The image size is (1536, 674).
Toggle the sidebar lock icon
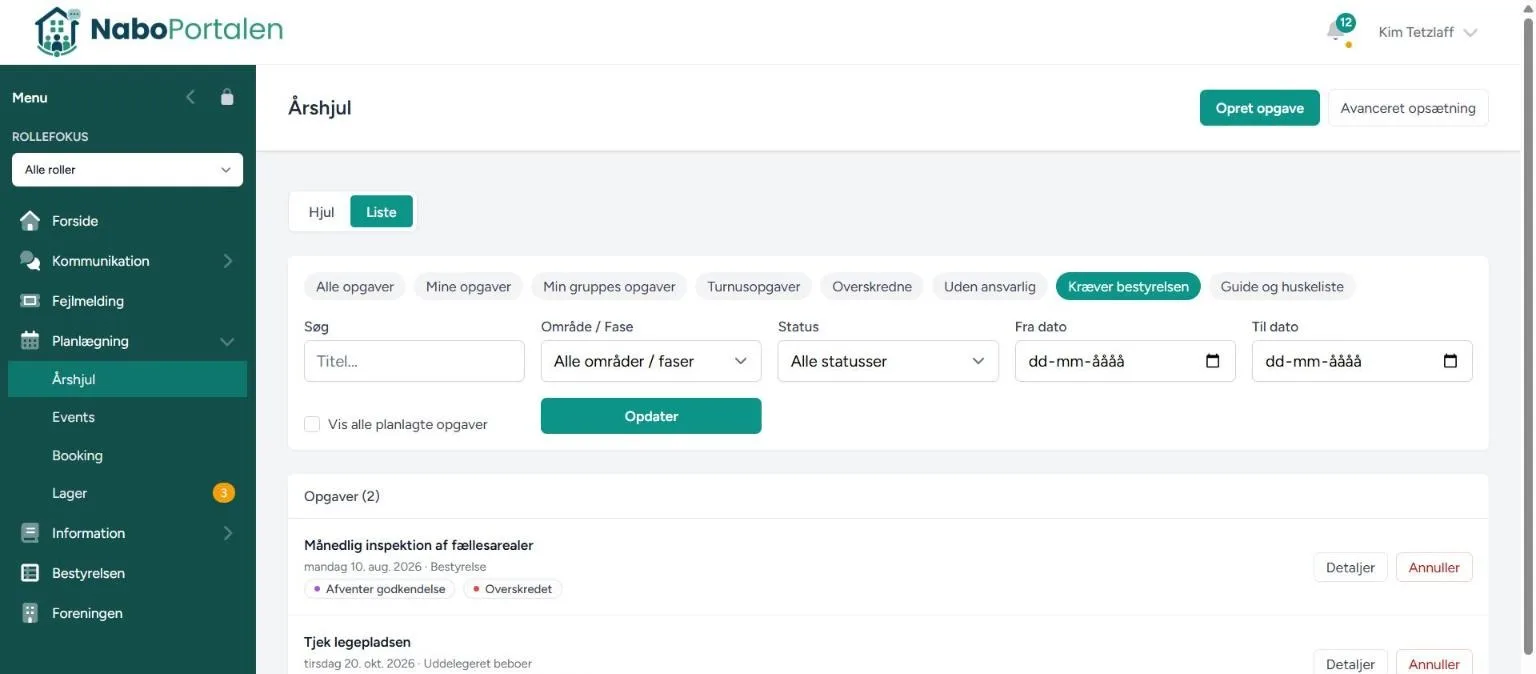(x=227, y=97)
